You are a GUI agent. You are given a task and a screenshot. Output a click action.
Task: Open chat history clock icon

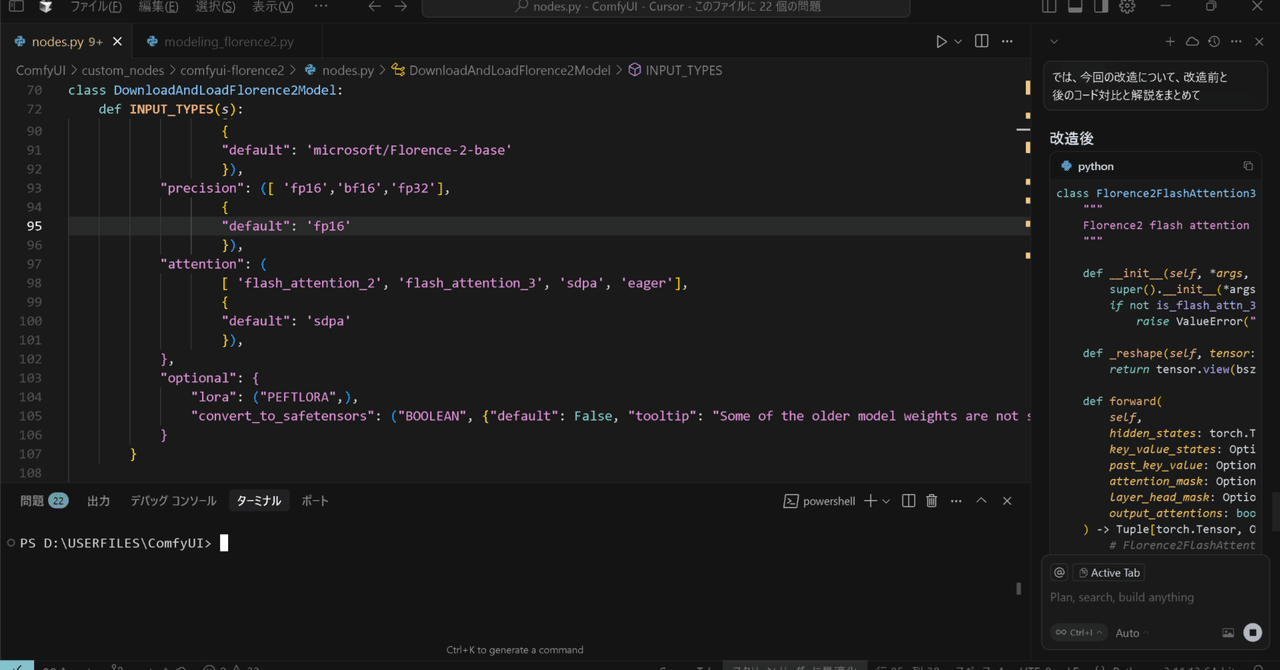click(x=1214, y=42)
